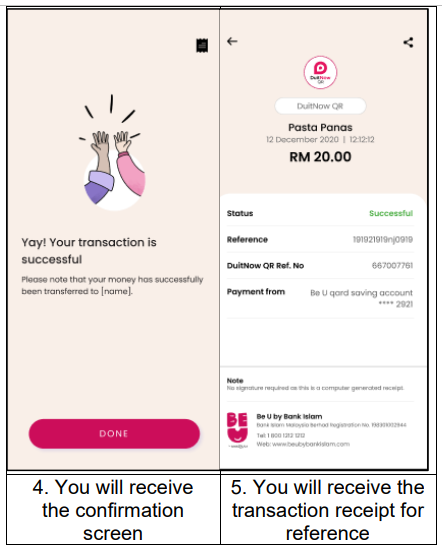This screenshot has width=442, height=550.
Task: Tap the DONE button
Action: click(x=114, y=434)
